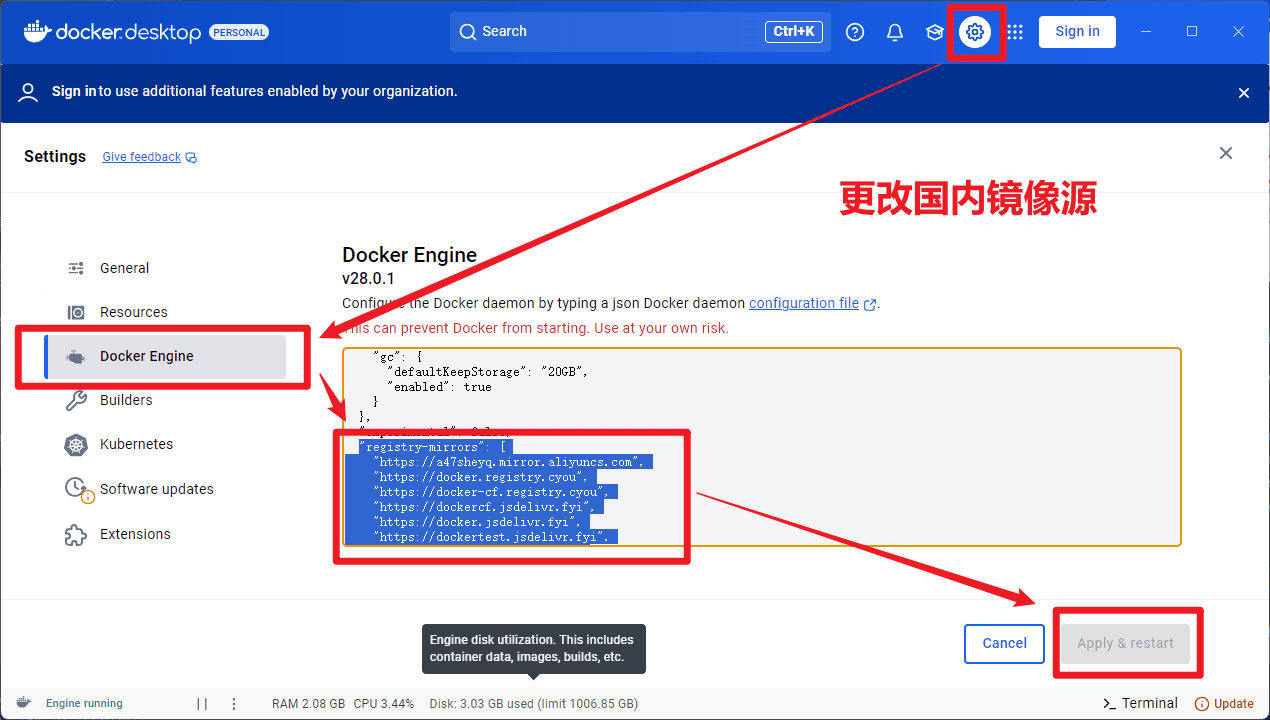Go to Software updates section
Image resolution: width=1270 pixels, height=720 pixels.
156,489
